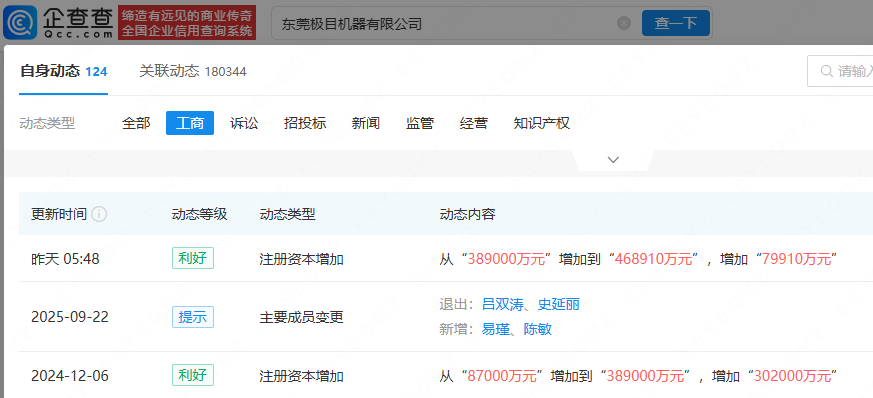Select the 新闻 filter

pos(366,123)
